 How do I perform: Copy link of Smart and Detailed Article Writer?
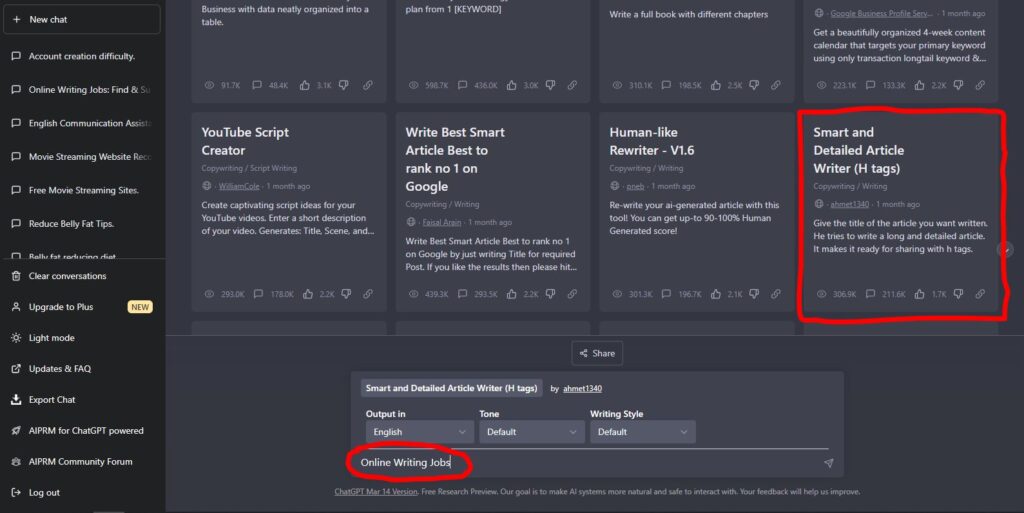click(x=980, y=294)
